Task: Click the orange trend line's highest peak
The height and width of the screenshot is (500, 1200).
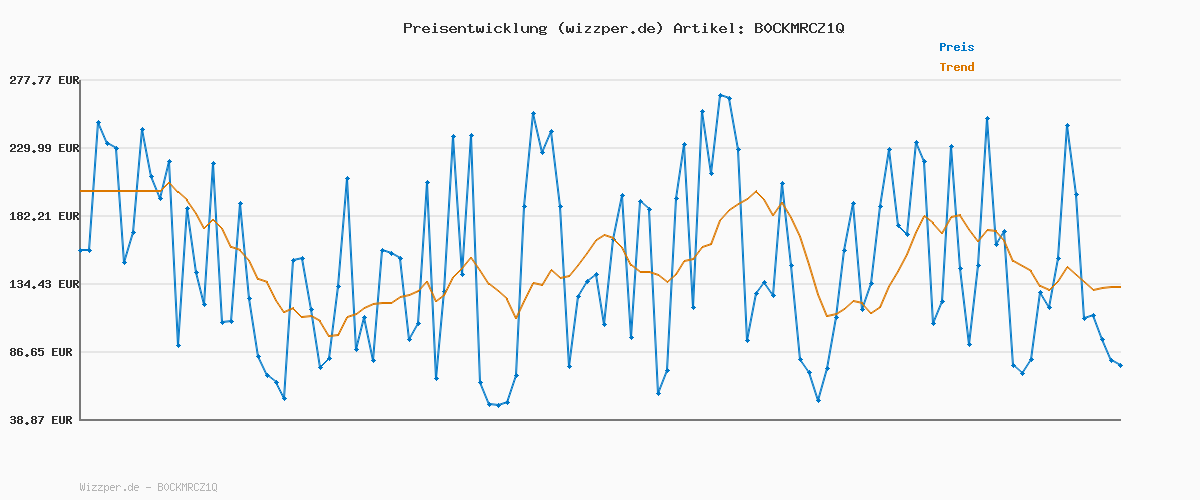Action: pos(756,192)
